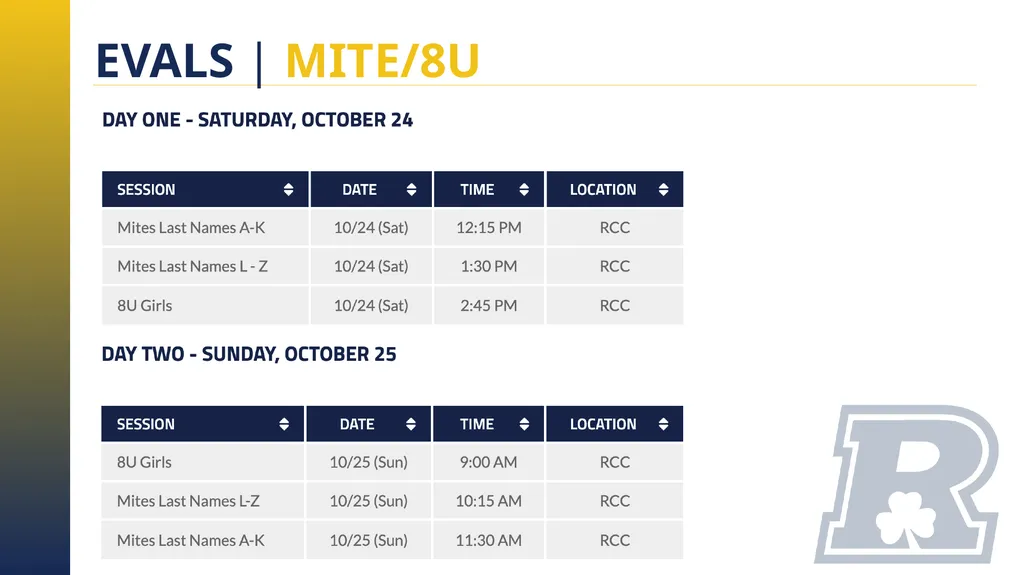Viewport: 1024px width, 575px height.
Task: Click the 8U Girls 2:45 PM row
Action: 392,305
